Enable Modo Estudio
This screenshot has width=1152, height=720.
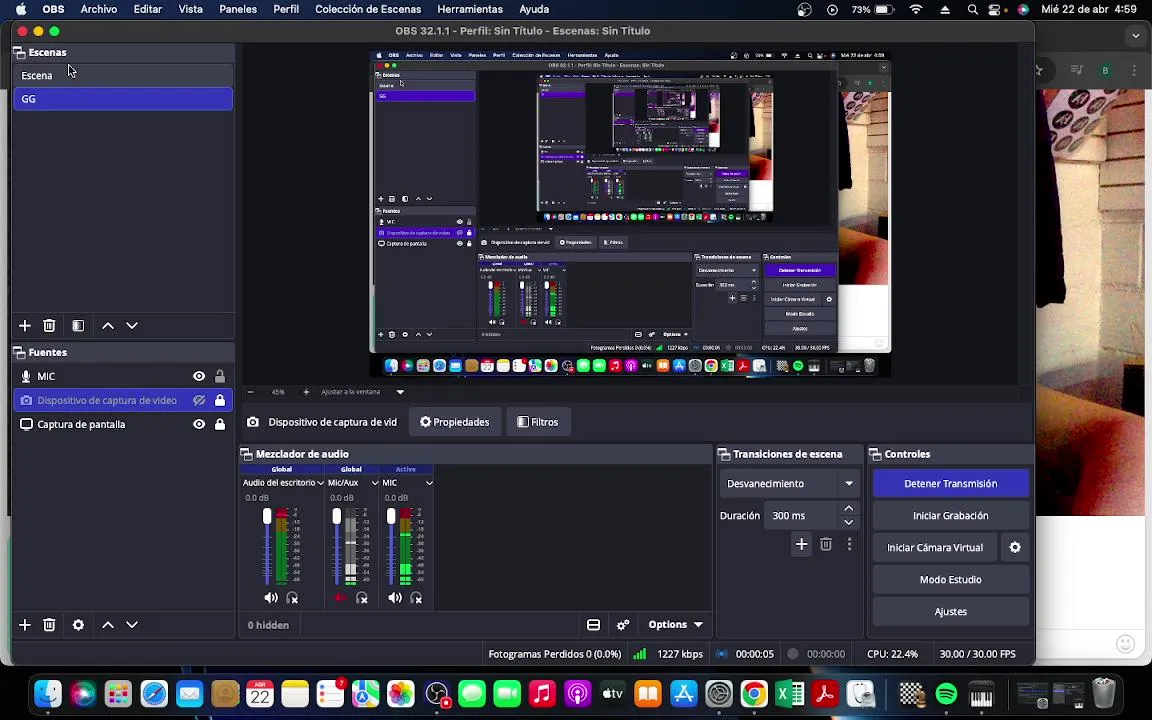[951, 580]
